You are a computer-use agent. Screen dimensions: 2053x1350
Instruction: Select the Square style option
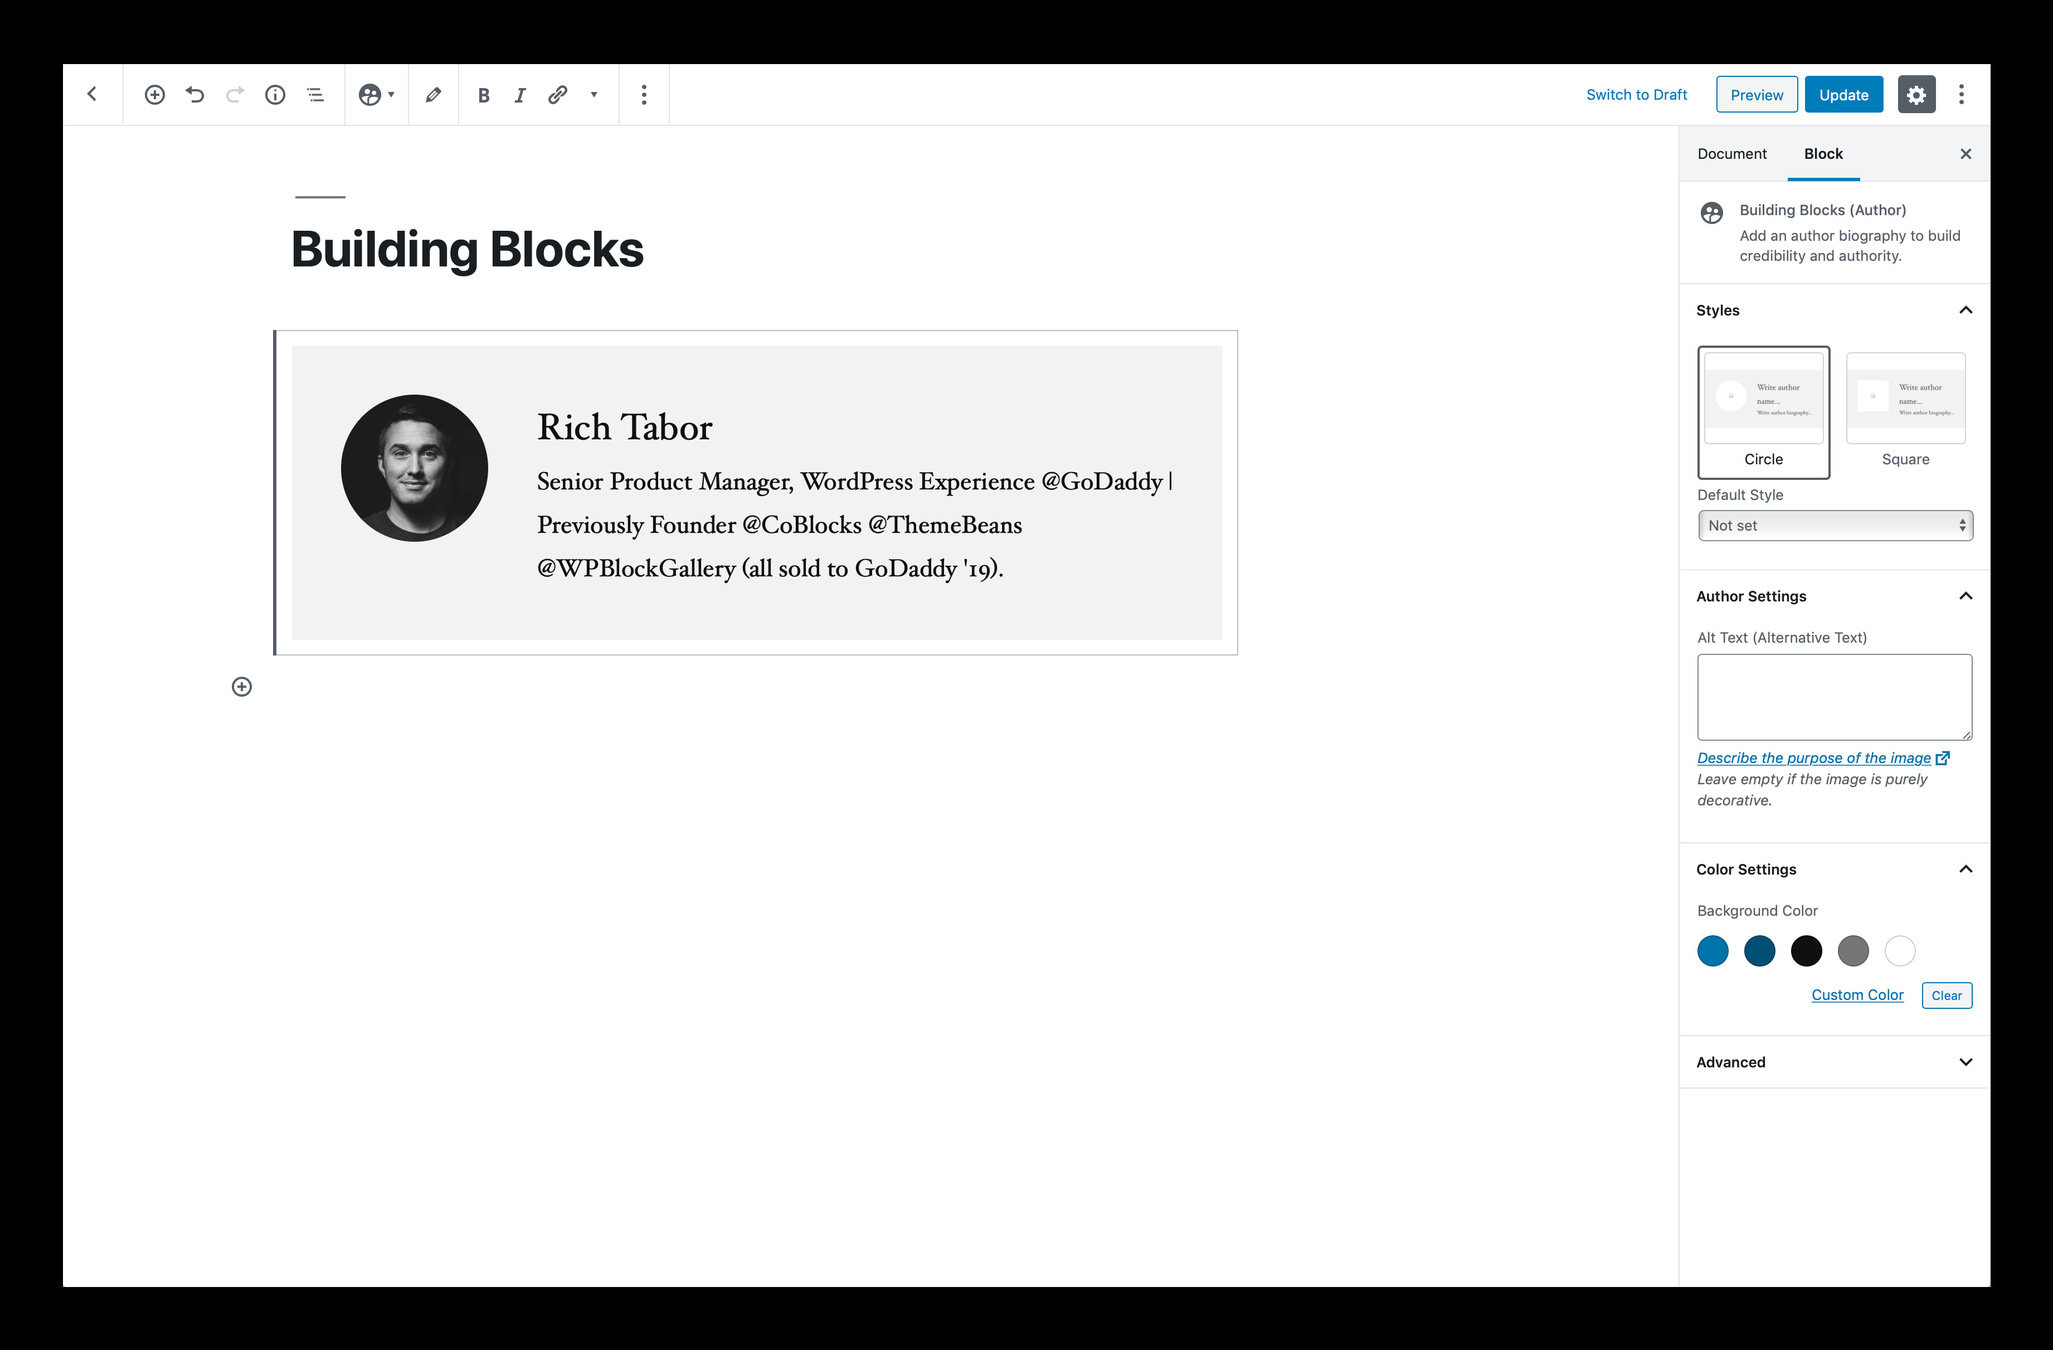(1905, 412)
